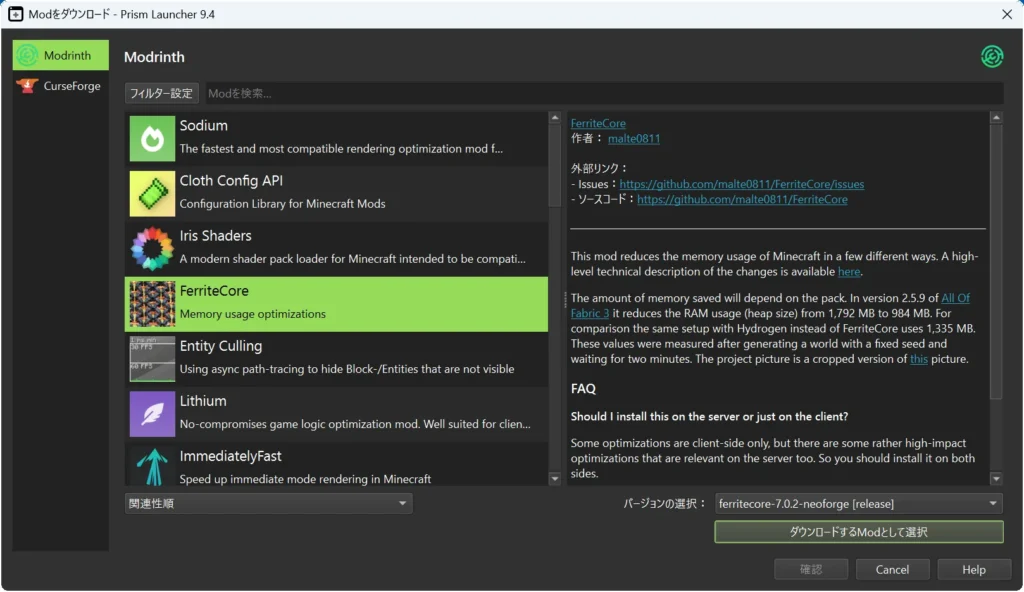Switch to the CurseForge tab
The image size is (1024, 592).
[x=61, y=86]
